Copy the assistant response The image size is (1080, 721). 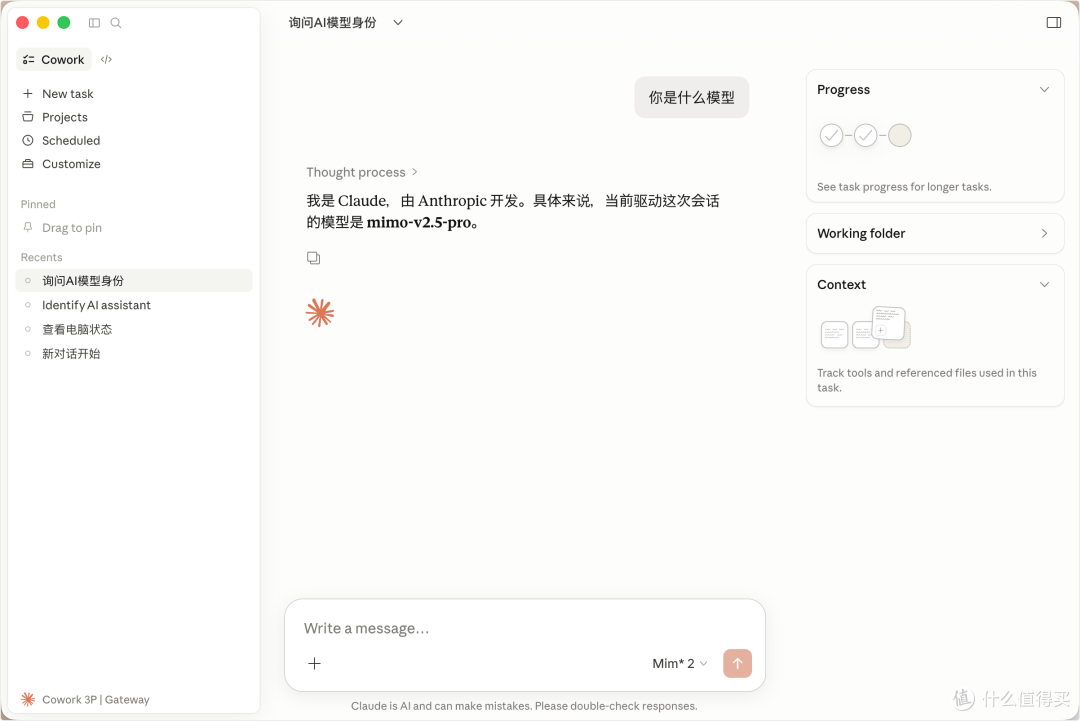pyautogui.click(x=313, y=258)
